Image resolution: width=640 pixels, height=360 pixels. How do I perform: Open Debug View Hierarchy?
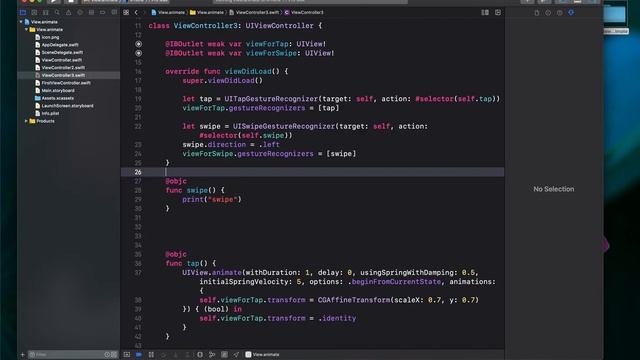[x=200, y=354]
